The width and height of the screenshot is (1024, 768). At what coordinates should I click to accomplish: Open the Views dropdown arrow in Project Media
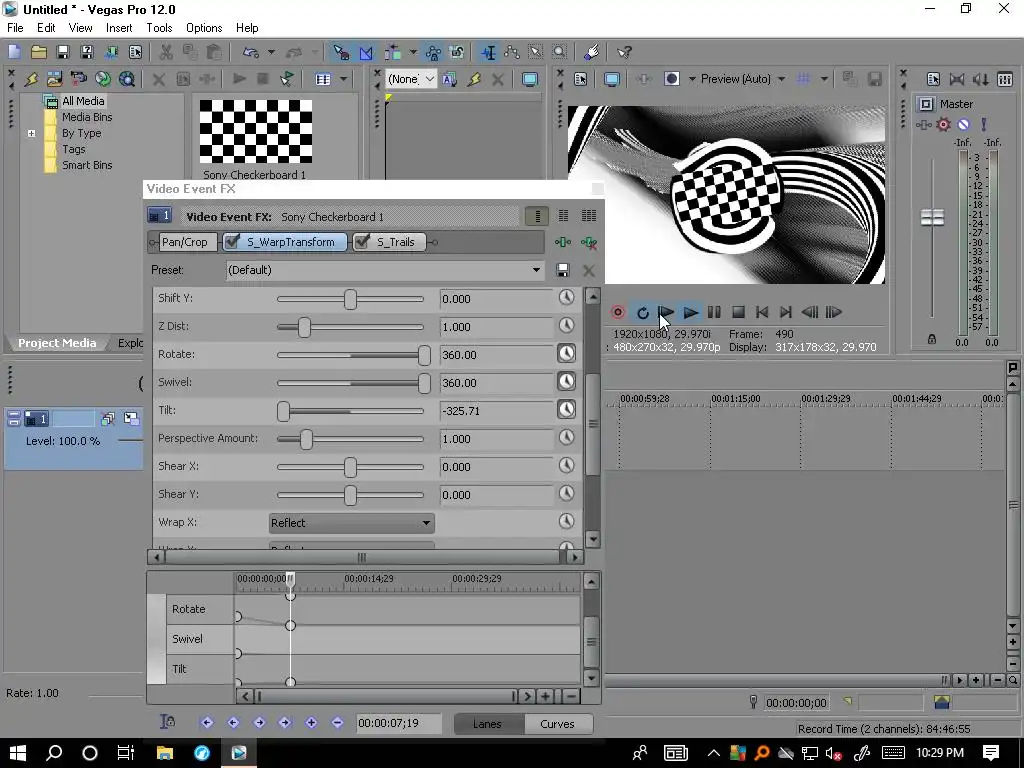pos(344,79)
